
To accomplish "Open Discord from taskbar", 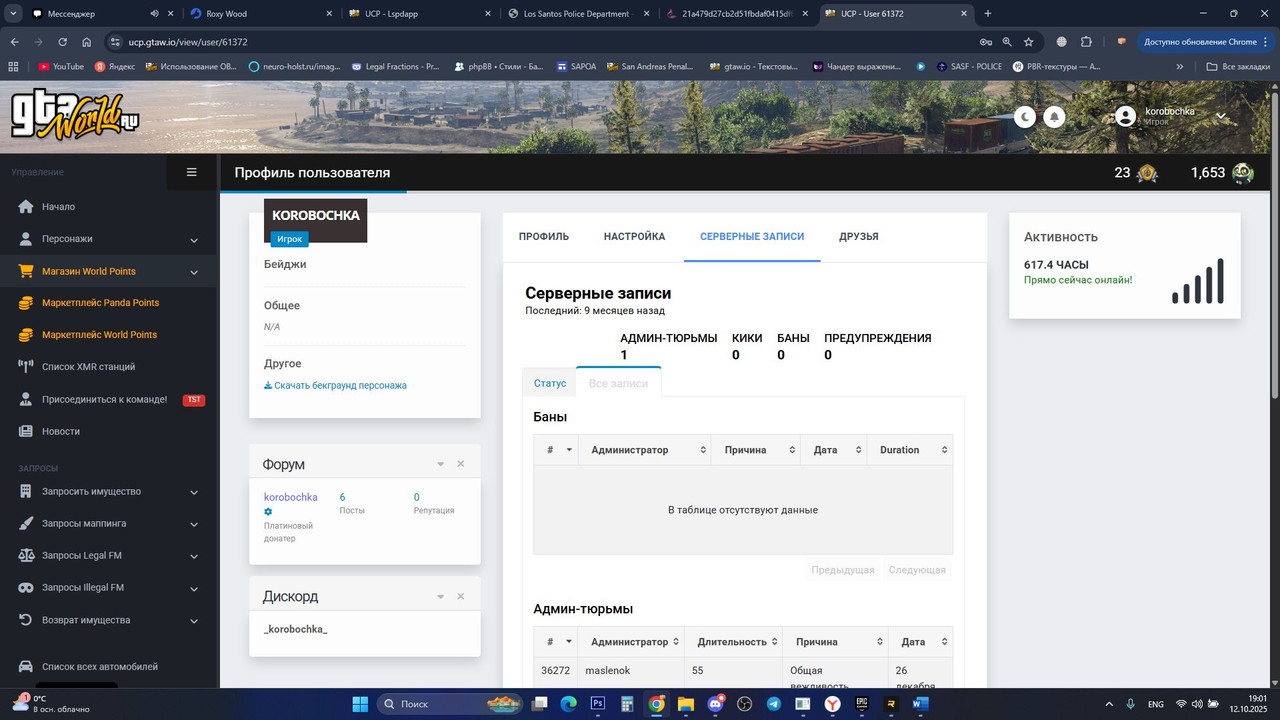I will (715, 704).
